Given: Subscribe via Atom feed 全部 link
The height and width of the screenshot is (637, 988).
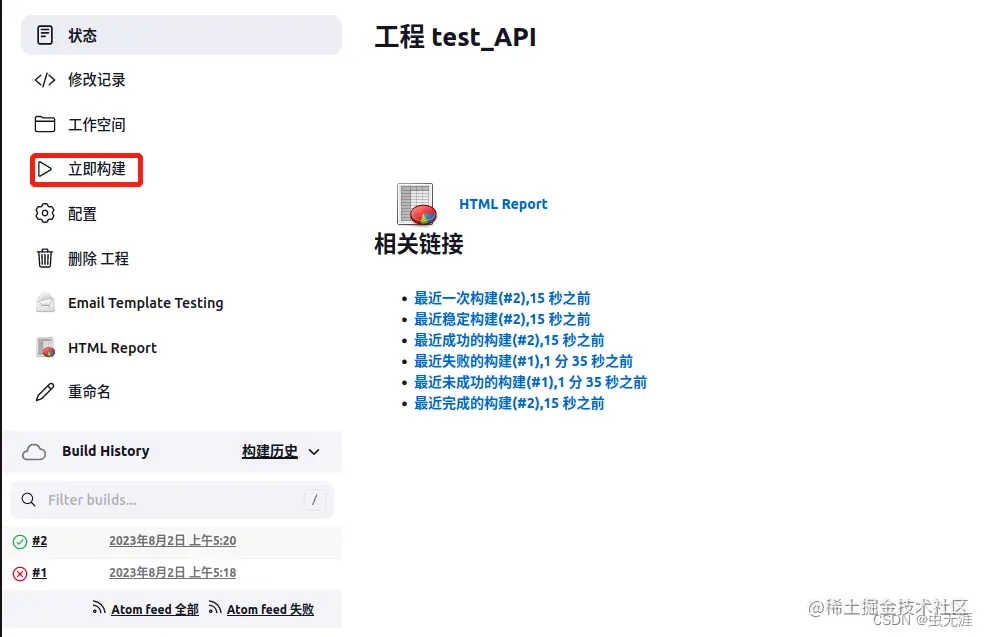Looking at the screenshot, I should coord(153,608).
